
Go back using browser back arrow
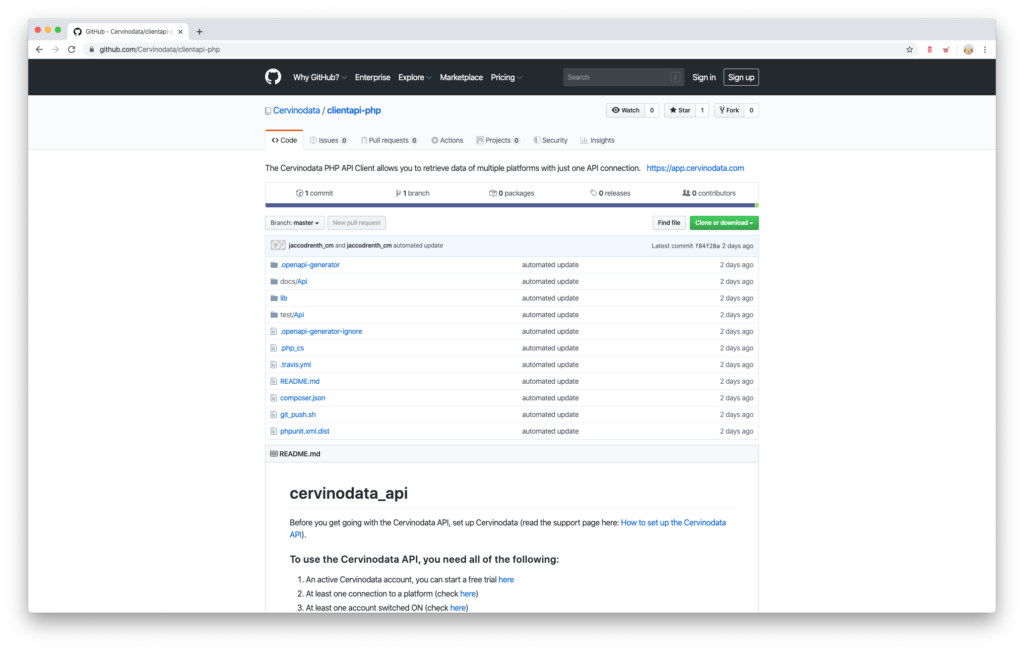(x=39, y=50)
